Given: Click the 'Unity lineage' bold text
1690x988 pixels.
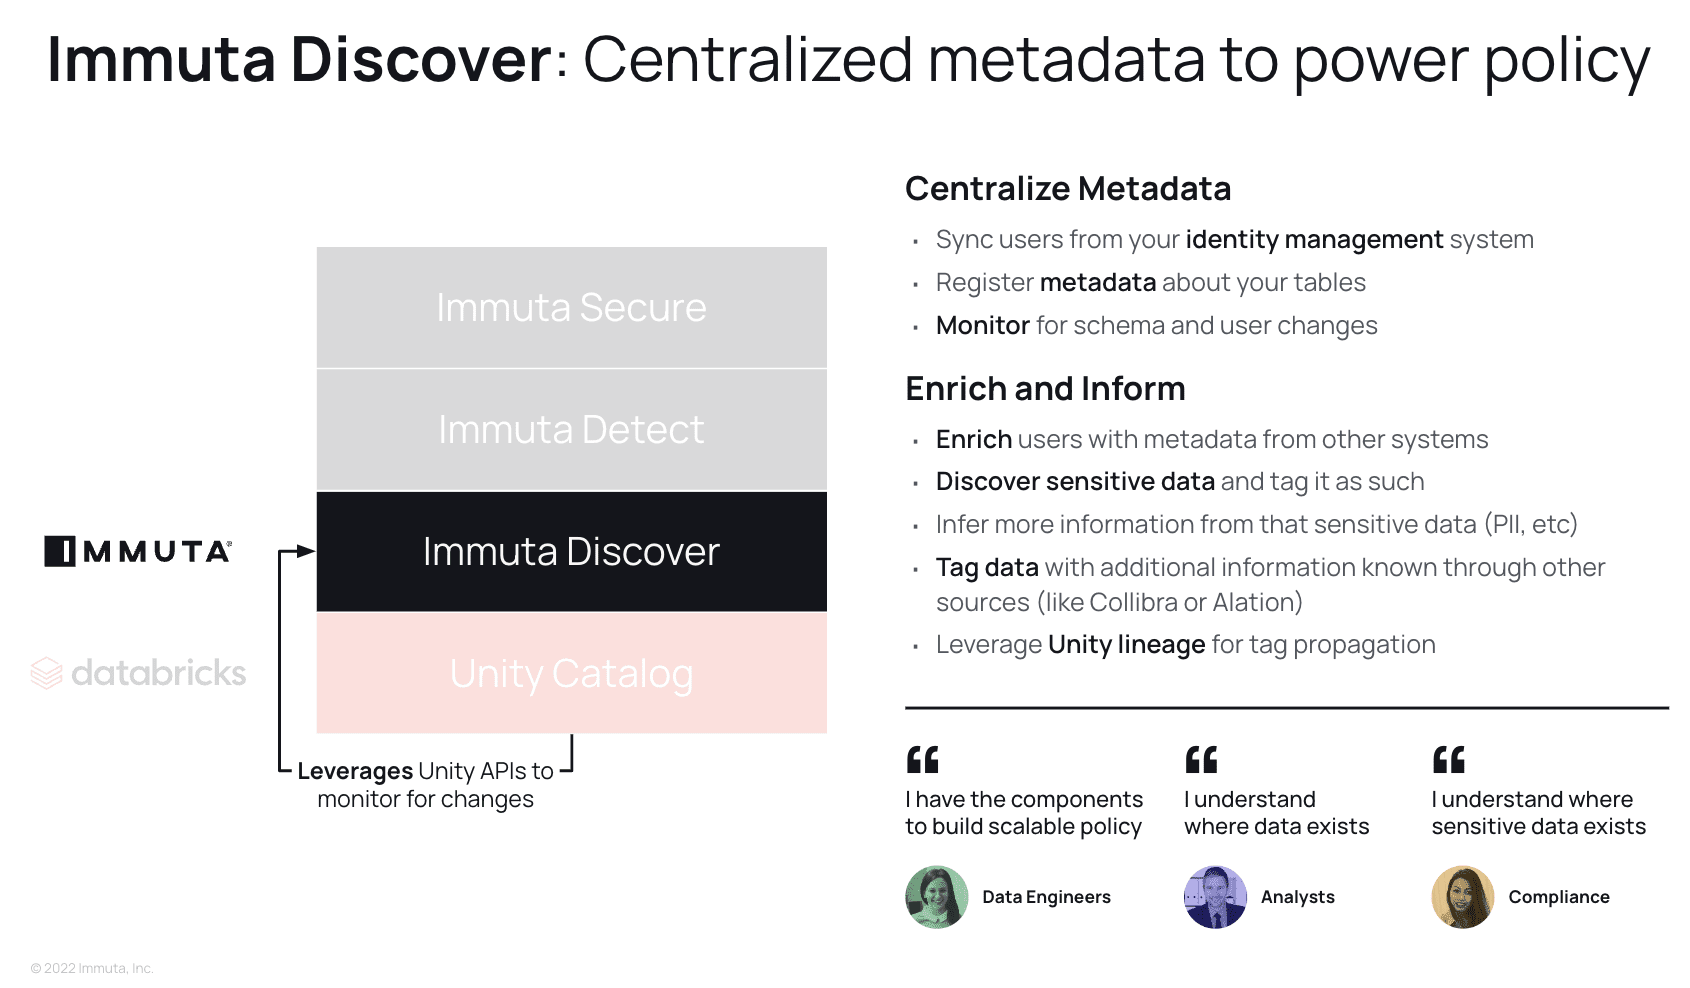Looking at the screenshot, I should (1126, 645).
